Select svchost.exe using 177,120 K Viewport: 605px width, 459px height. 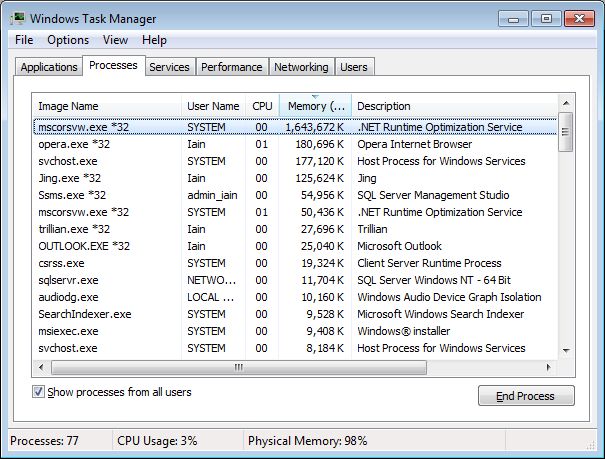pyautogui.click(x=296, y=161)
